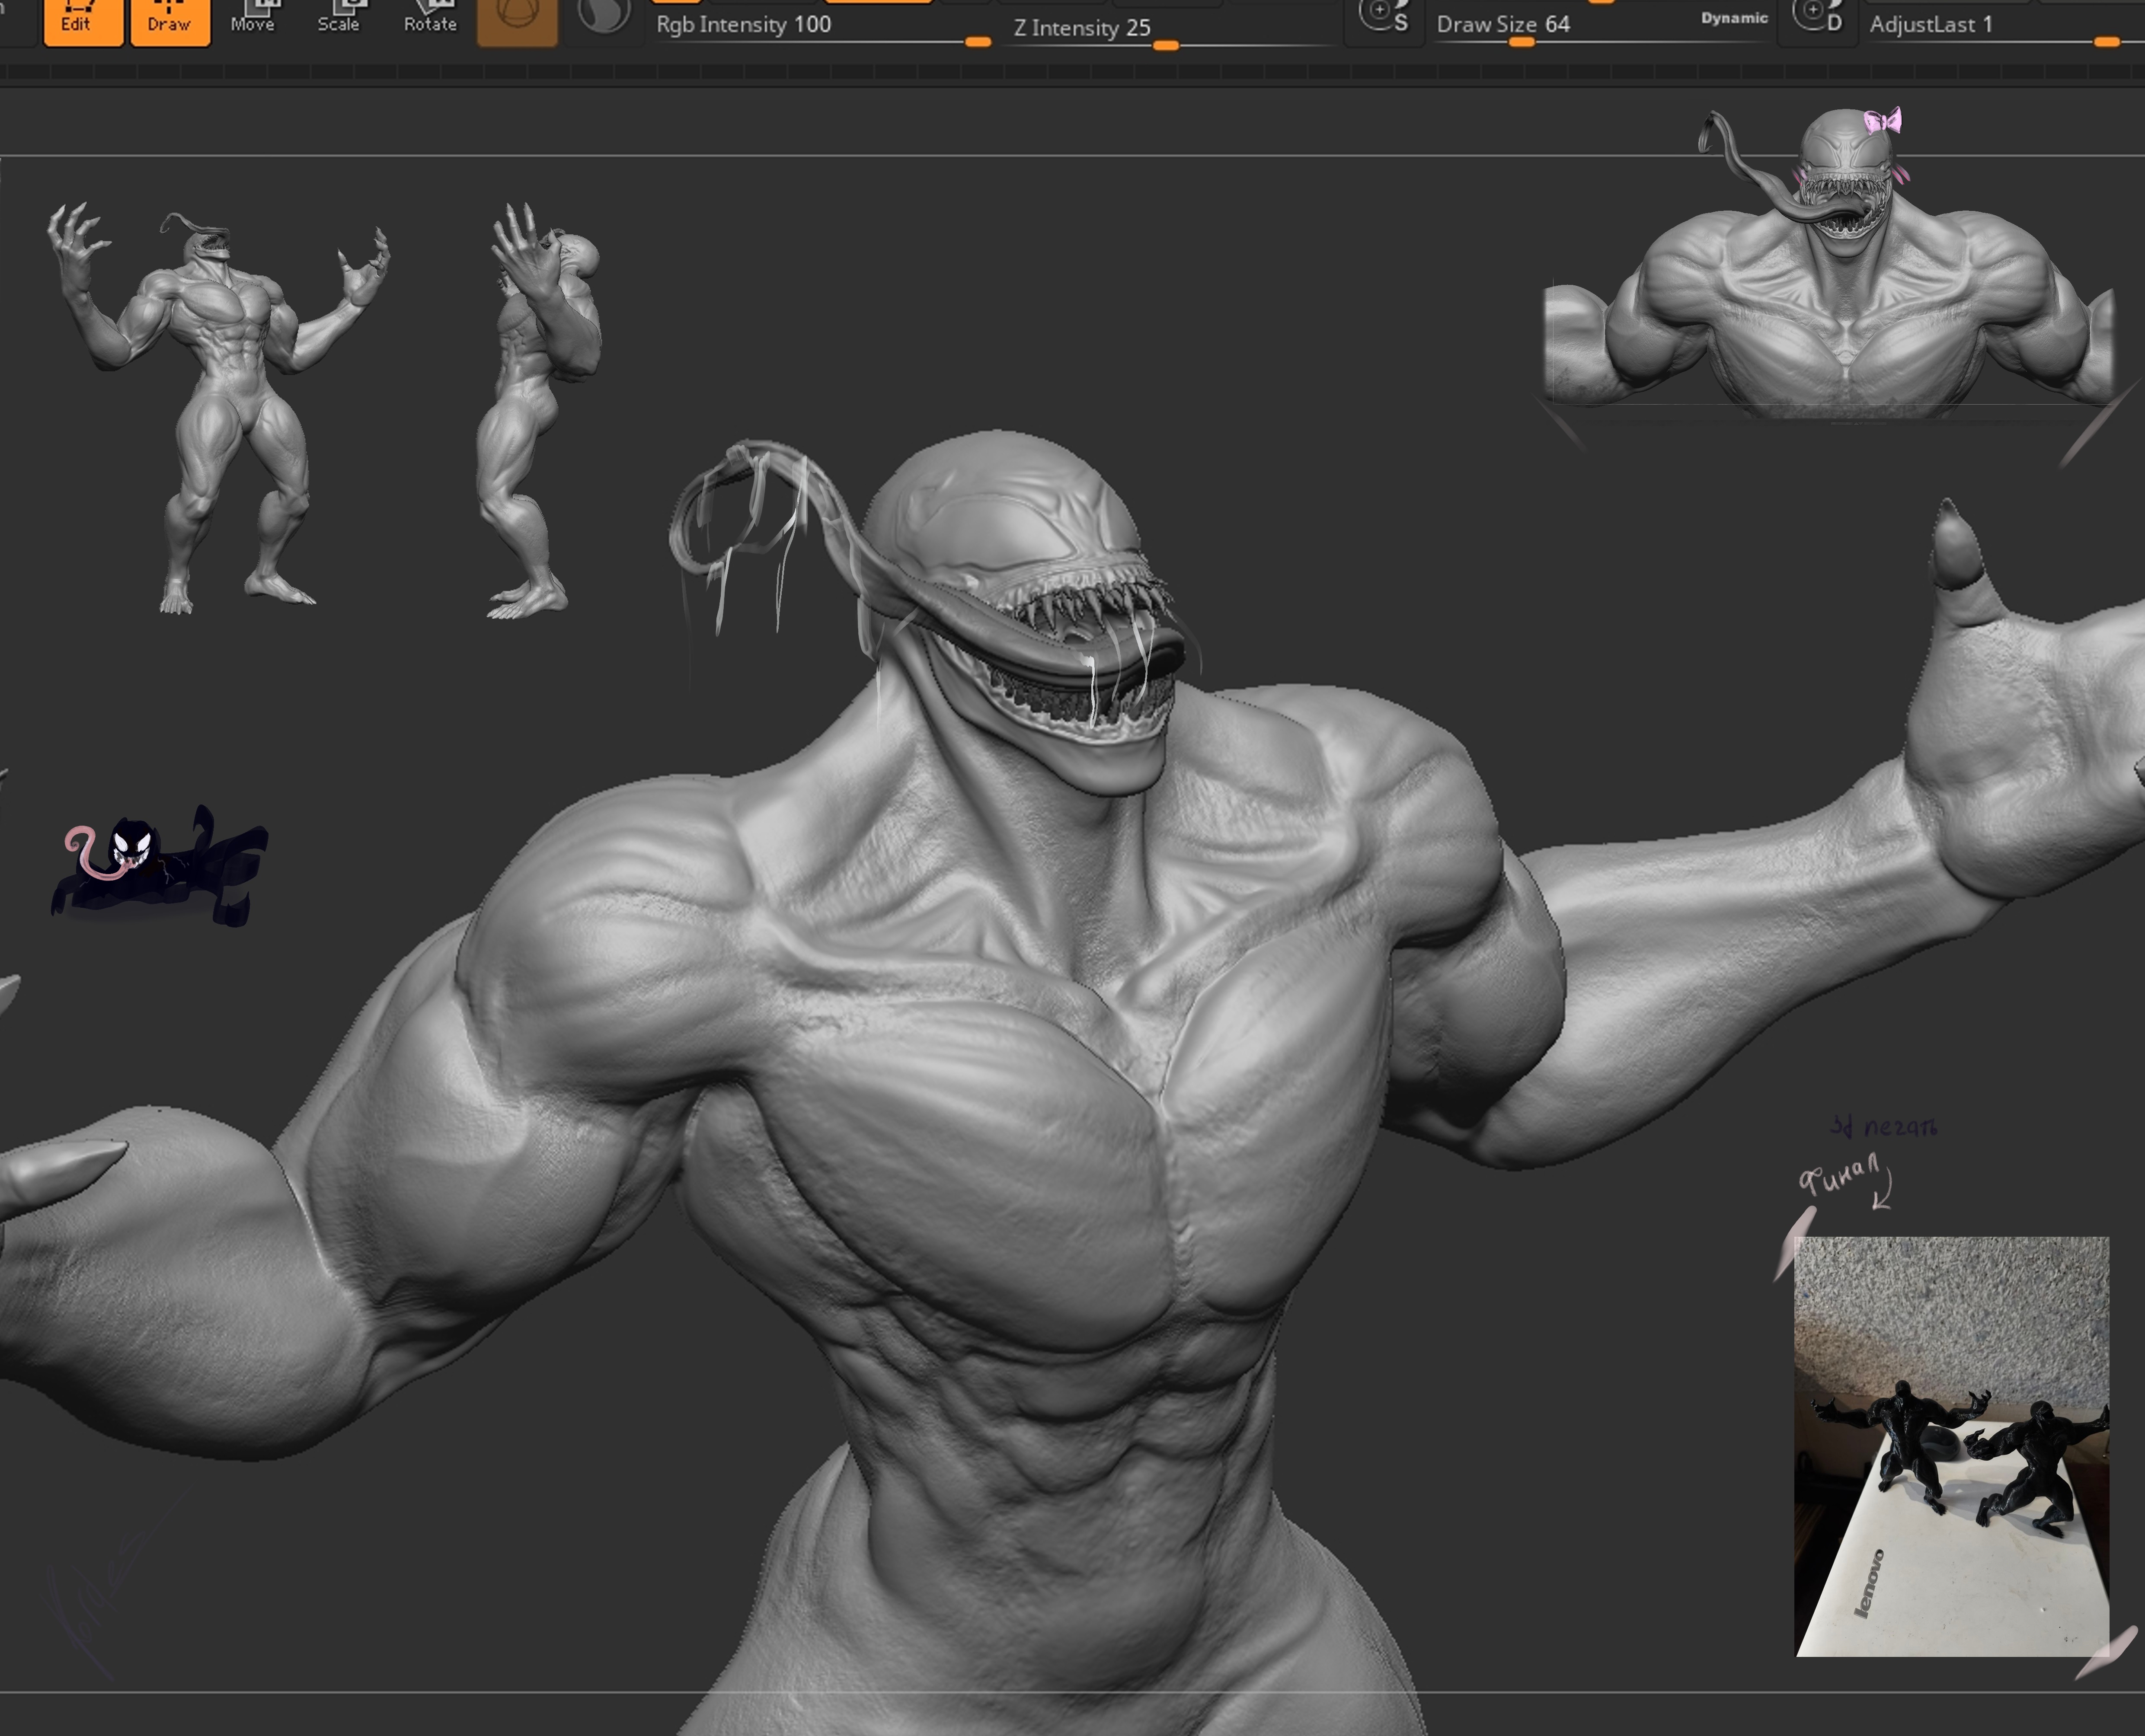2145x1736 pixels.
Task: Toggle Dynamic draw size
Action: (1734, 18)
